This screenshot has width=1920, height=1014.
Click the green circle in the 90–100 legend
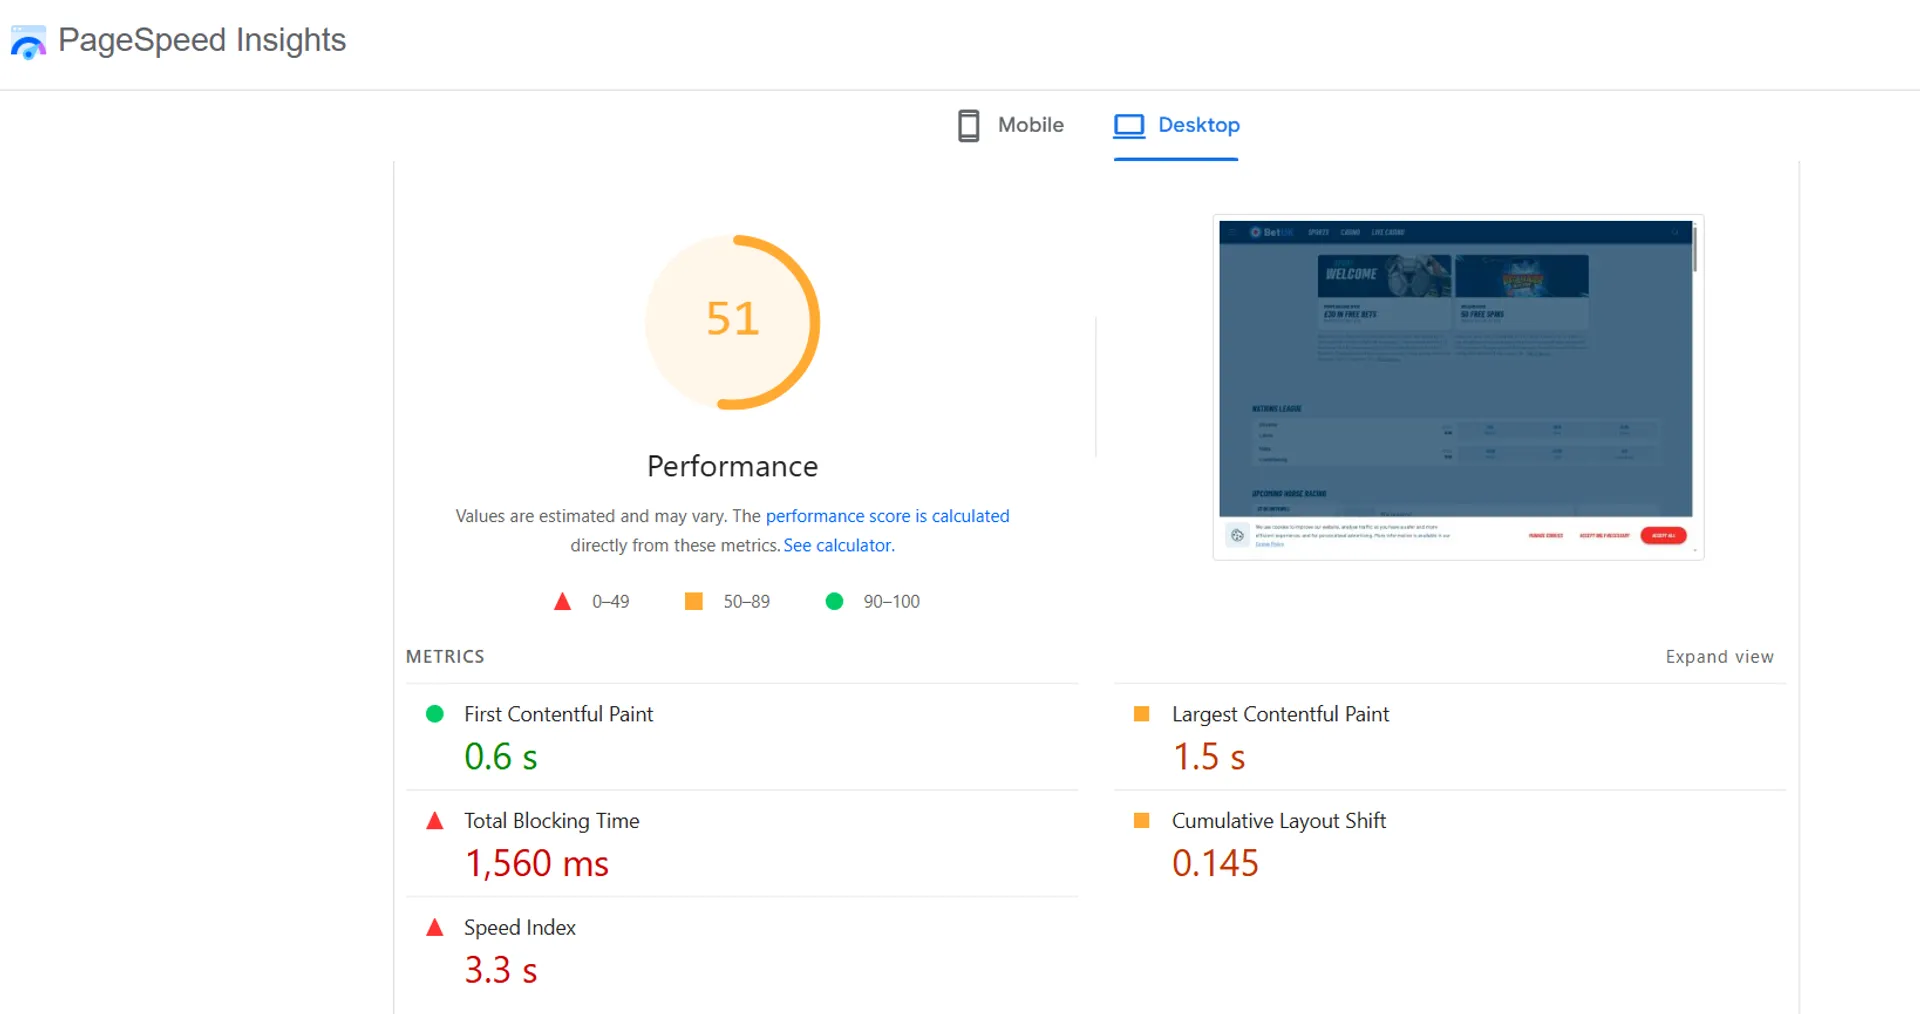point(835,601)
